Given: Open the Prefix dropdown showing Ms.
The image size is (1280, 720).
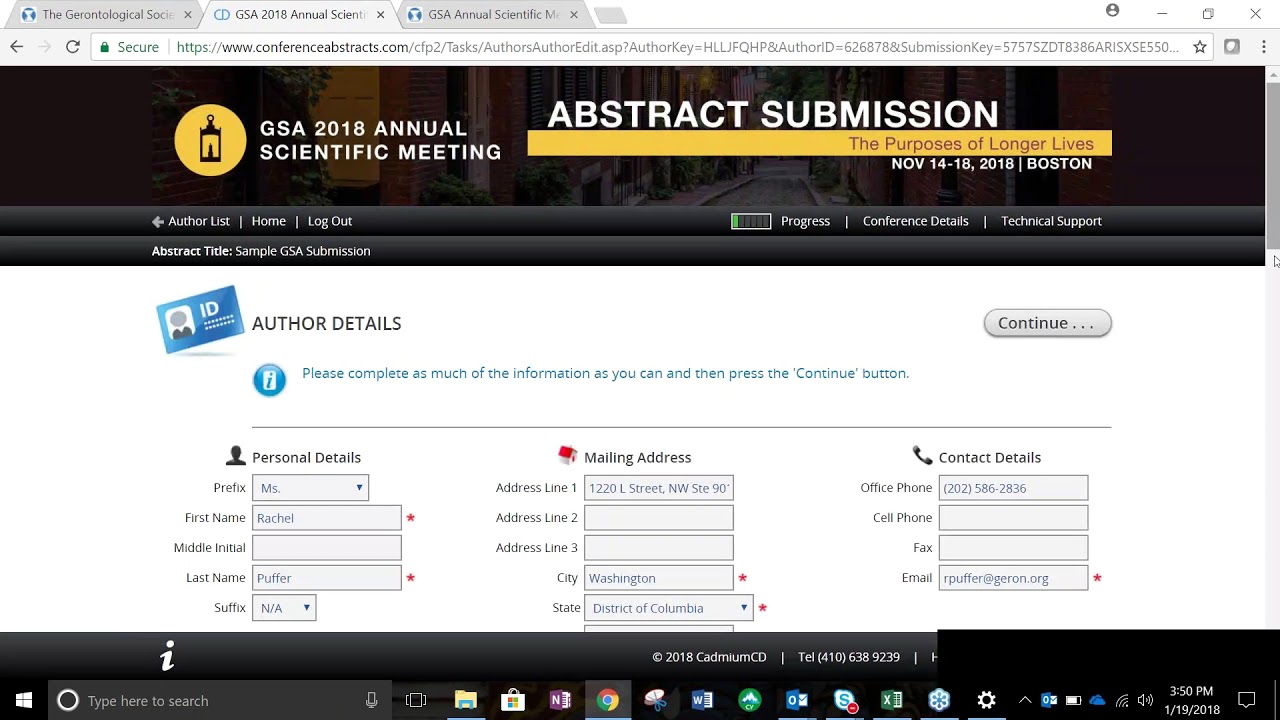Looking at the screenshot, I should pyautogui.click(x=310, y=488).
